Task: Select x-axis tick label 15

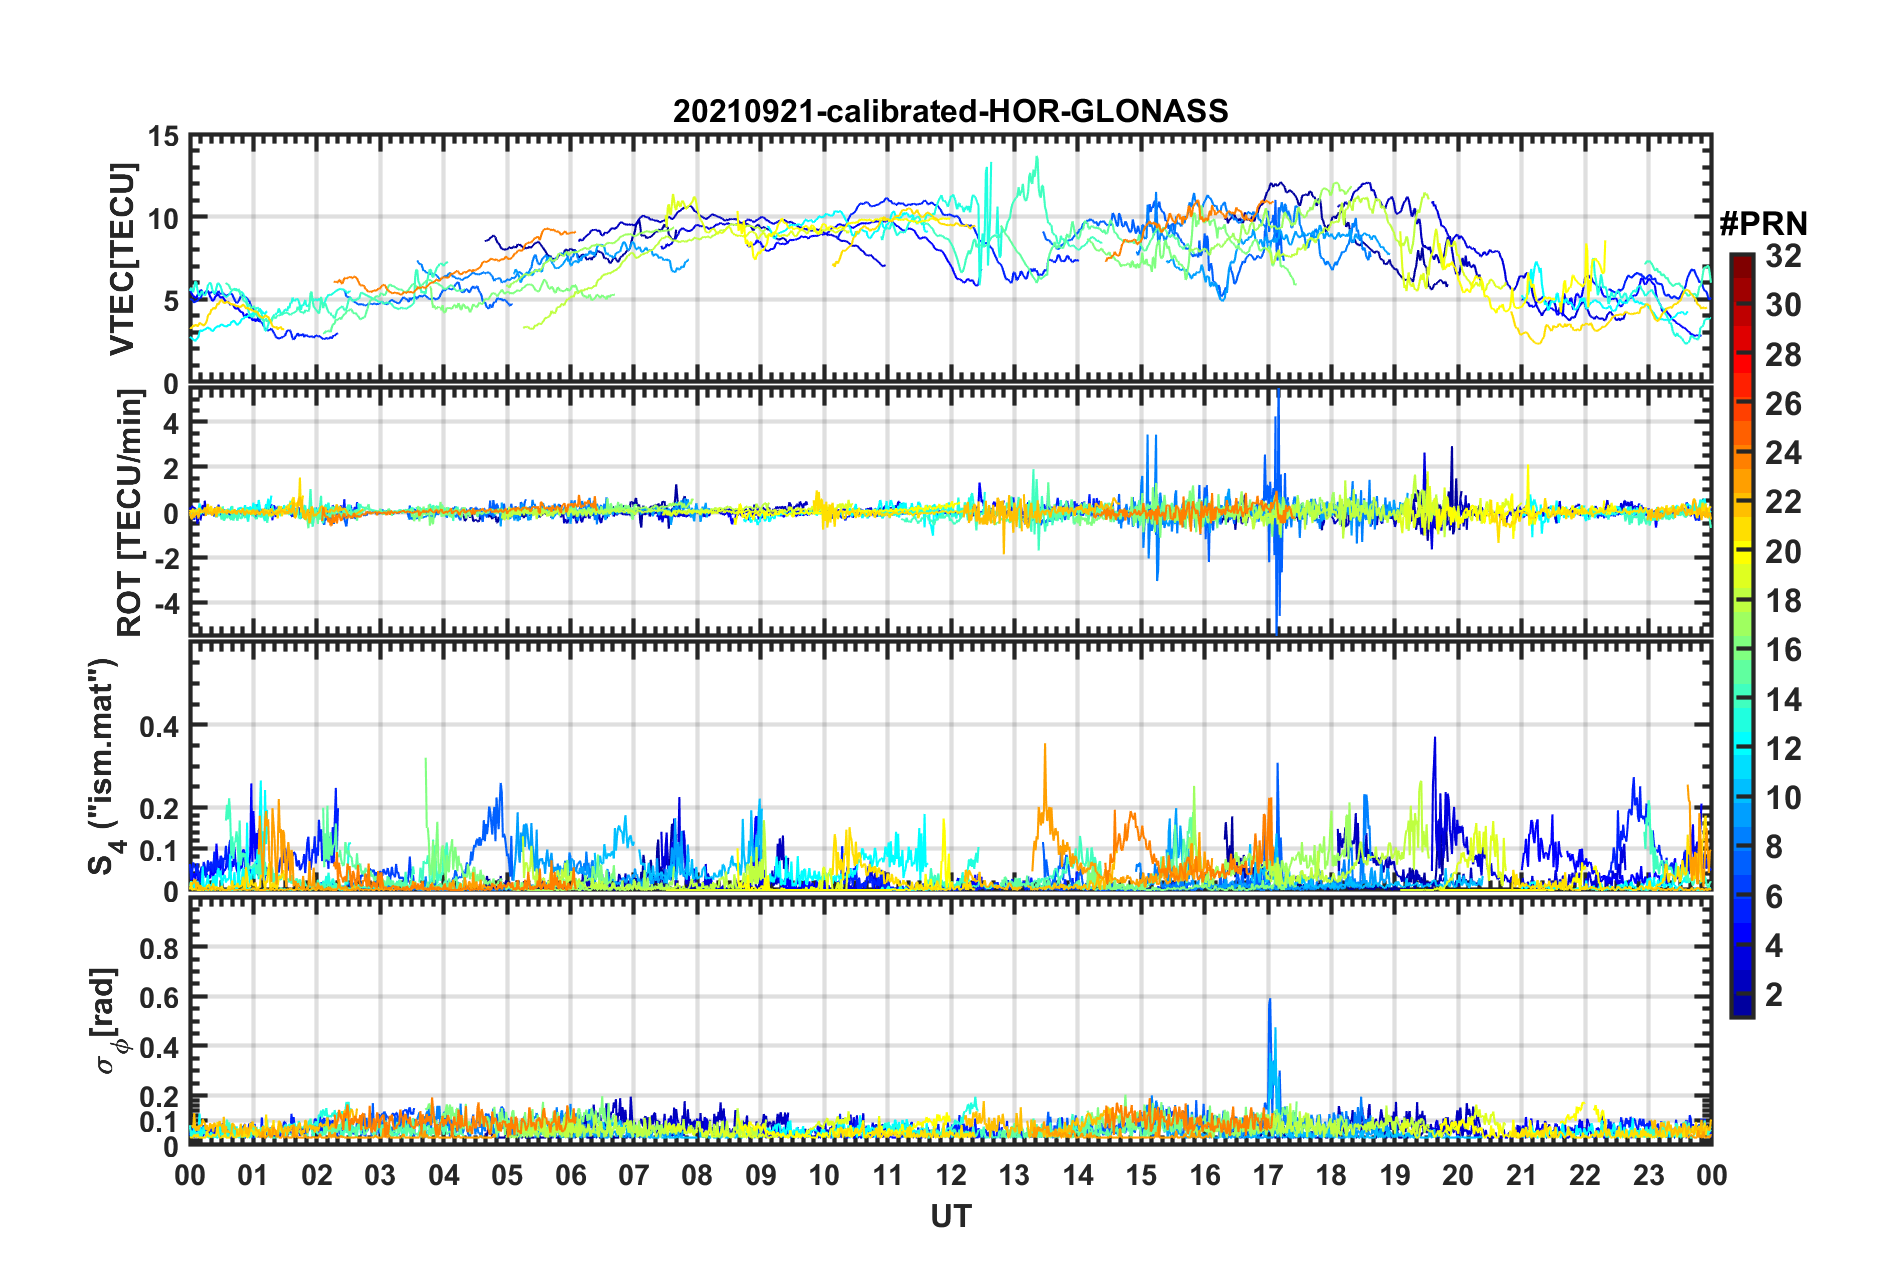Action: (x=1141, y=1175)
